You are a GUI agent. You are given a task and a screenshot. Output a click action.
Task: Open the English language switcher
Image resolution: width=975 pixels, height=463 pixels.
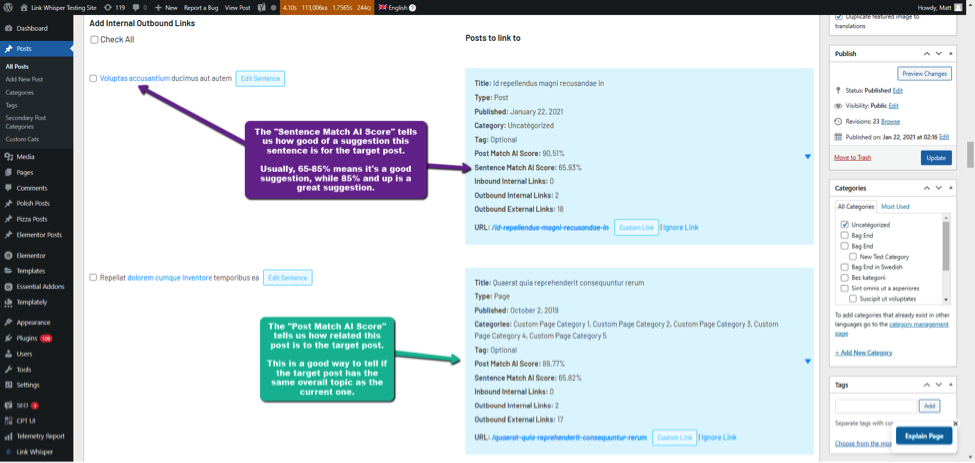(397, 7)
